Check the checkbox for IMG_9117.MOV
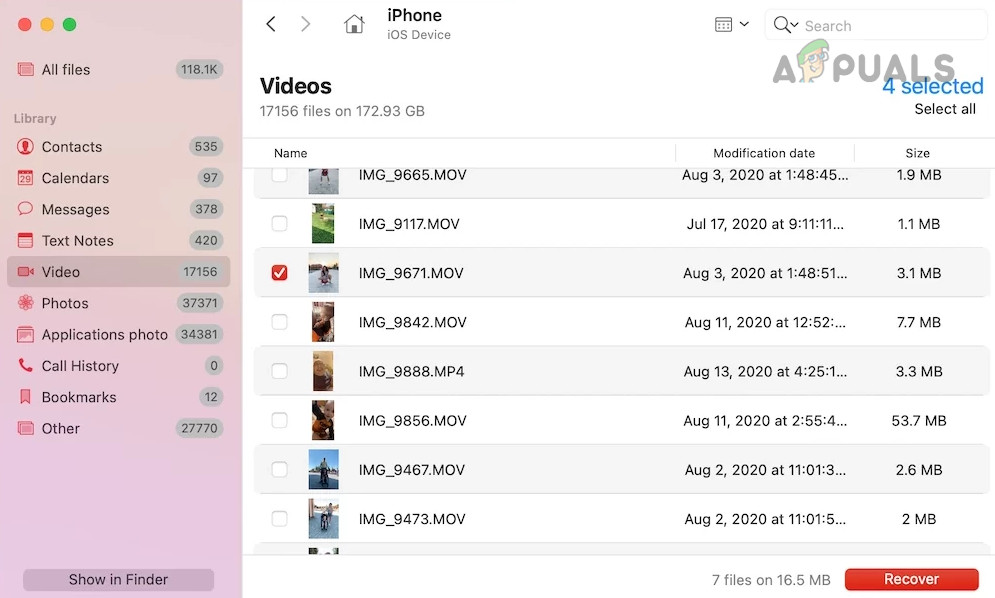 (x=279, y=223)
